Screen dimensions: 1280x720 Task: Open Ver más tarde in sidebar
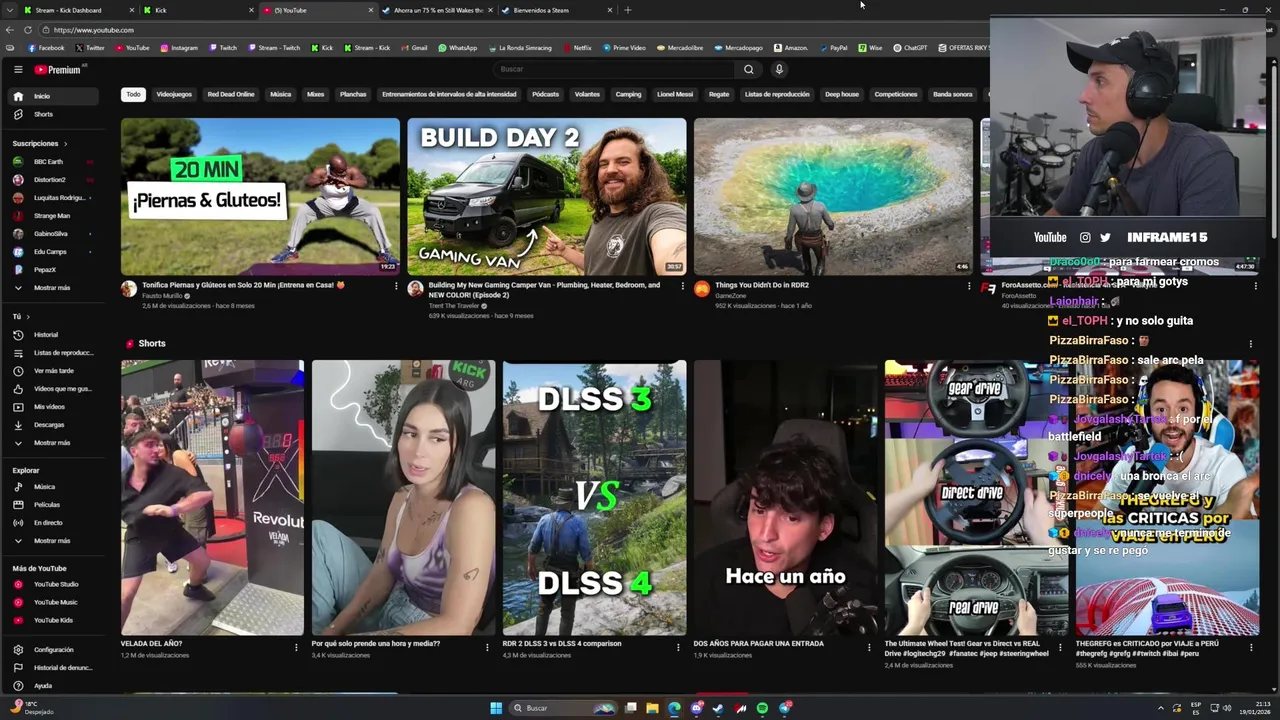[x=55, y=370]
